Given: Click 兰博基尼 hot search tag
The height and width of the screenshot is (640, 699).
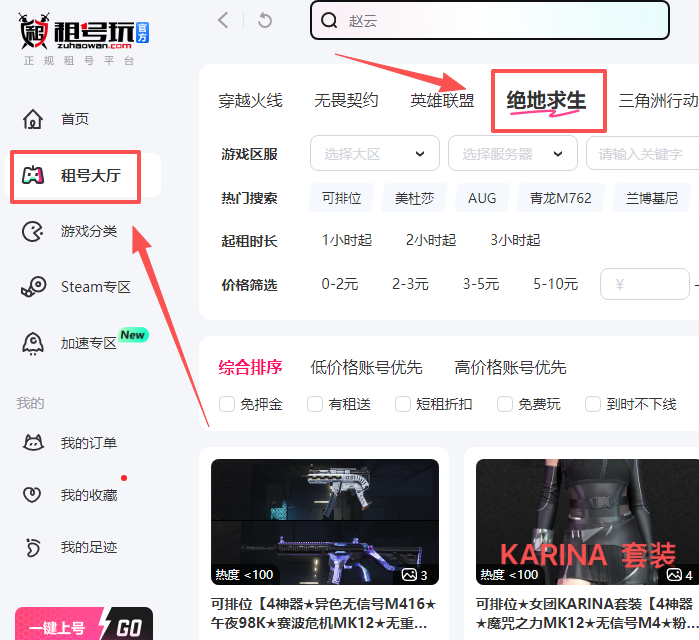Looking at the screenshot, I should pyautogui.click(x=652, y=197).
